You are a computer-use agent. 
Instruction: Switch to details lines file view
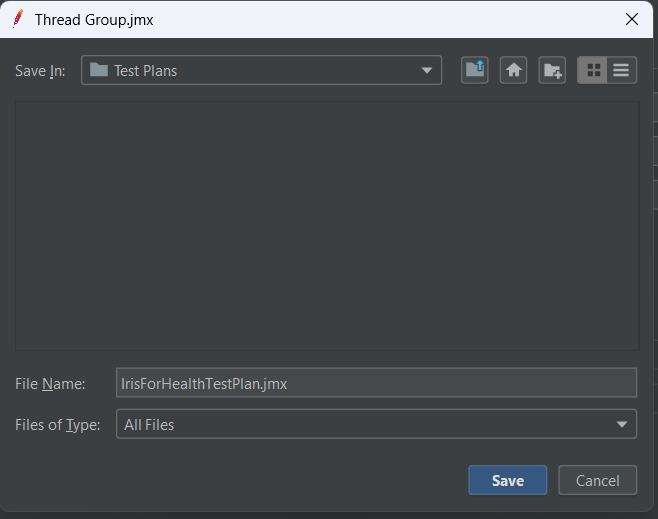click(x=622, y=70)
